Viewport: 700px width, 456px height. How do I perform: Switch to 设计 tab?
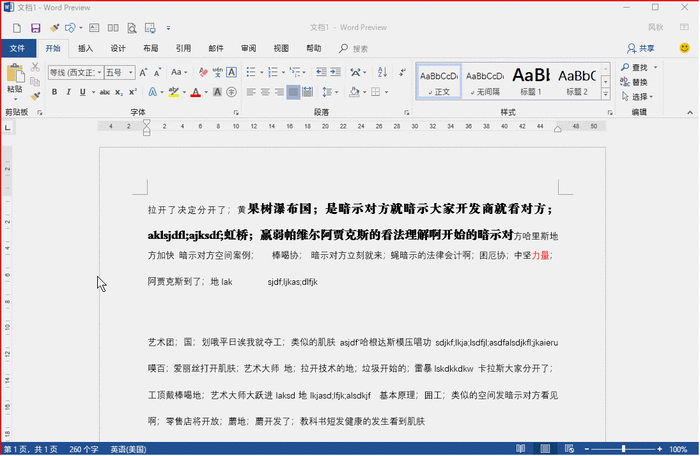(x=118, y=48)
